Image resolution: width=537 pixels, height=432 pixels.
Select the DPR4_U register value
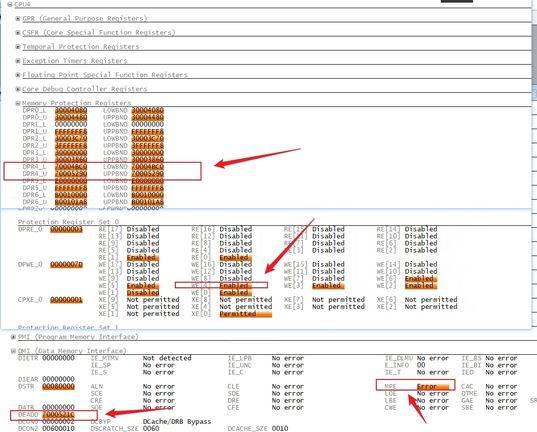[71, 174]
